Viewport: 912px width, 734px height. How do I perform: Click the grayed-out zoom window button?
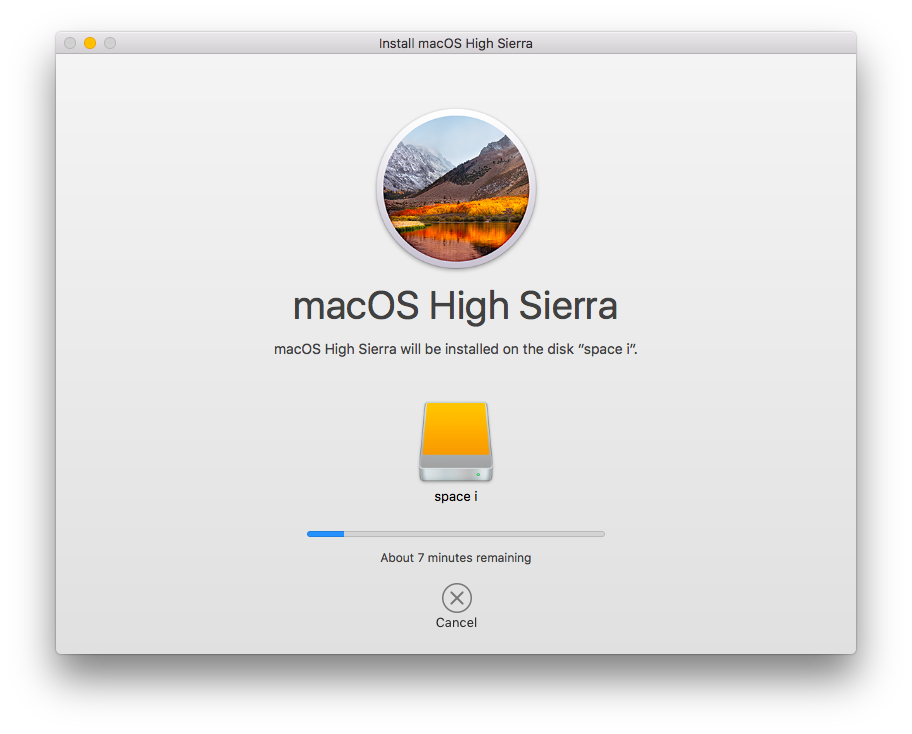pos(110,43)
